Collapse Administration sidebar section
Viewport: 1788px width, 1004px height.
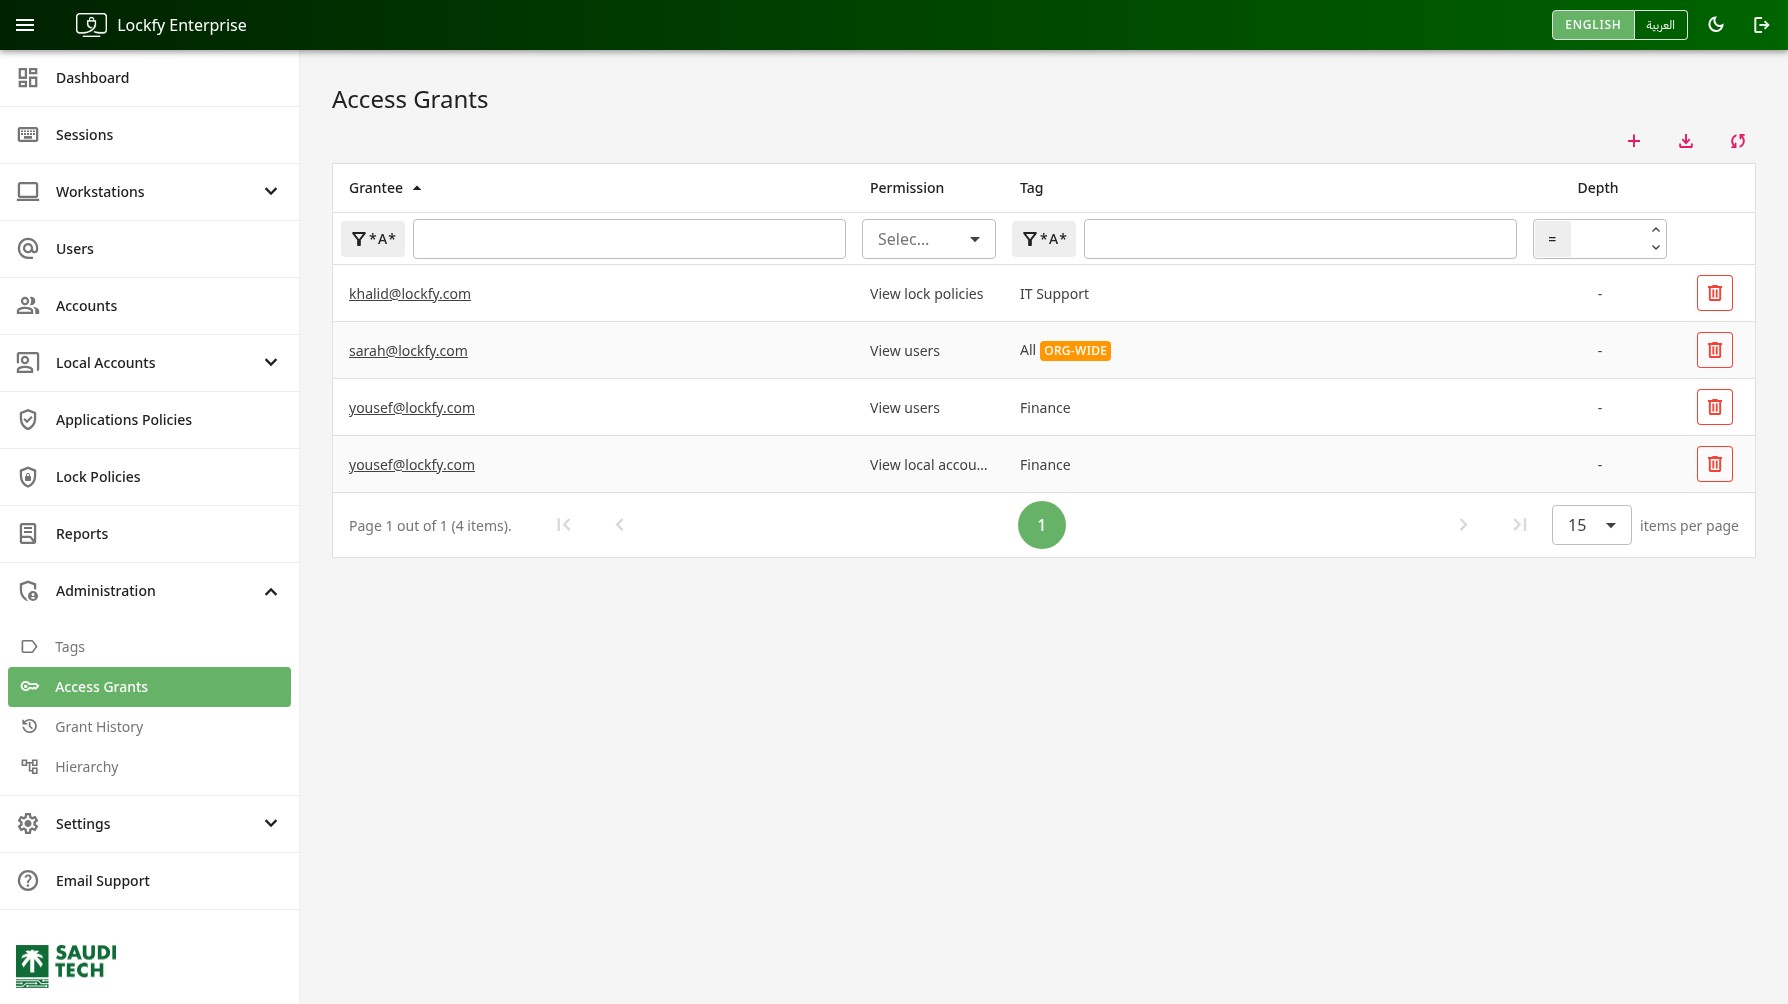click(x=150, y=591)
